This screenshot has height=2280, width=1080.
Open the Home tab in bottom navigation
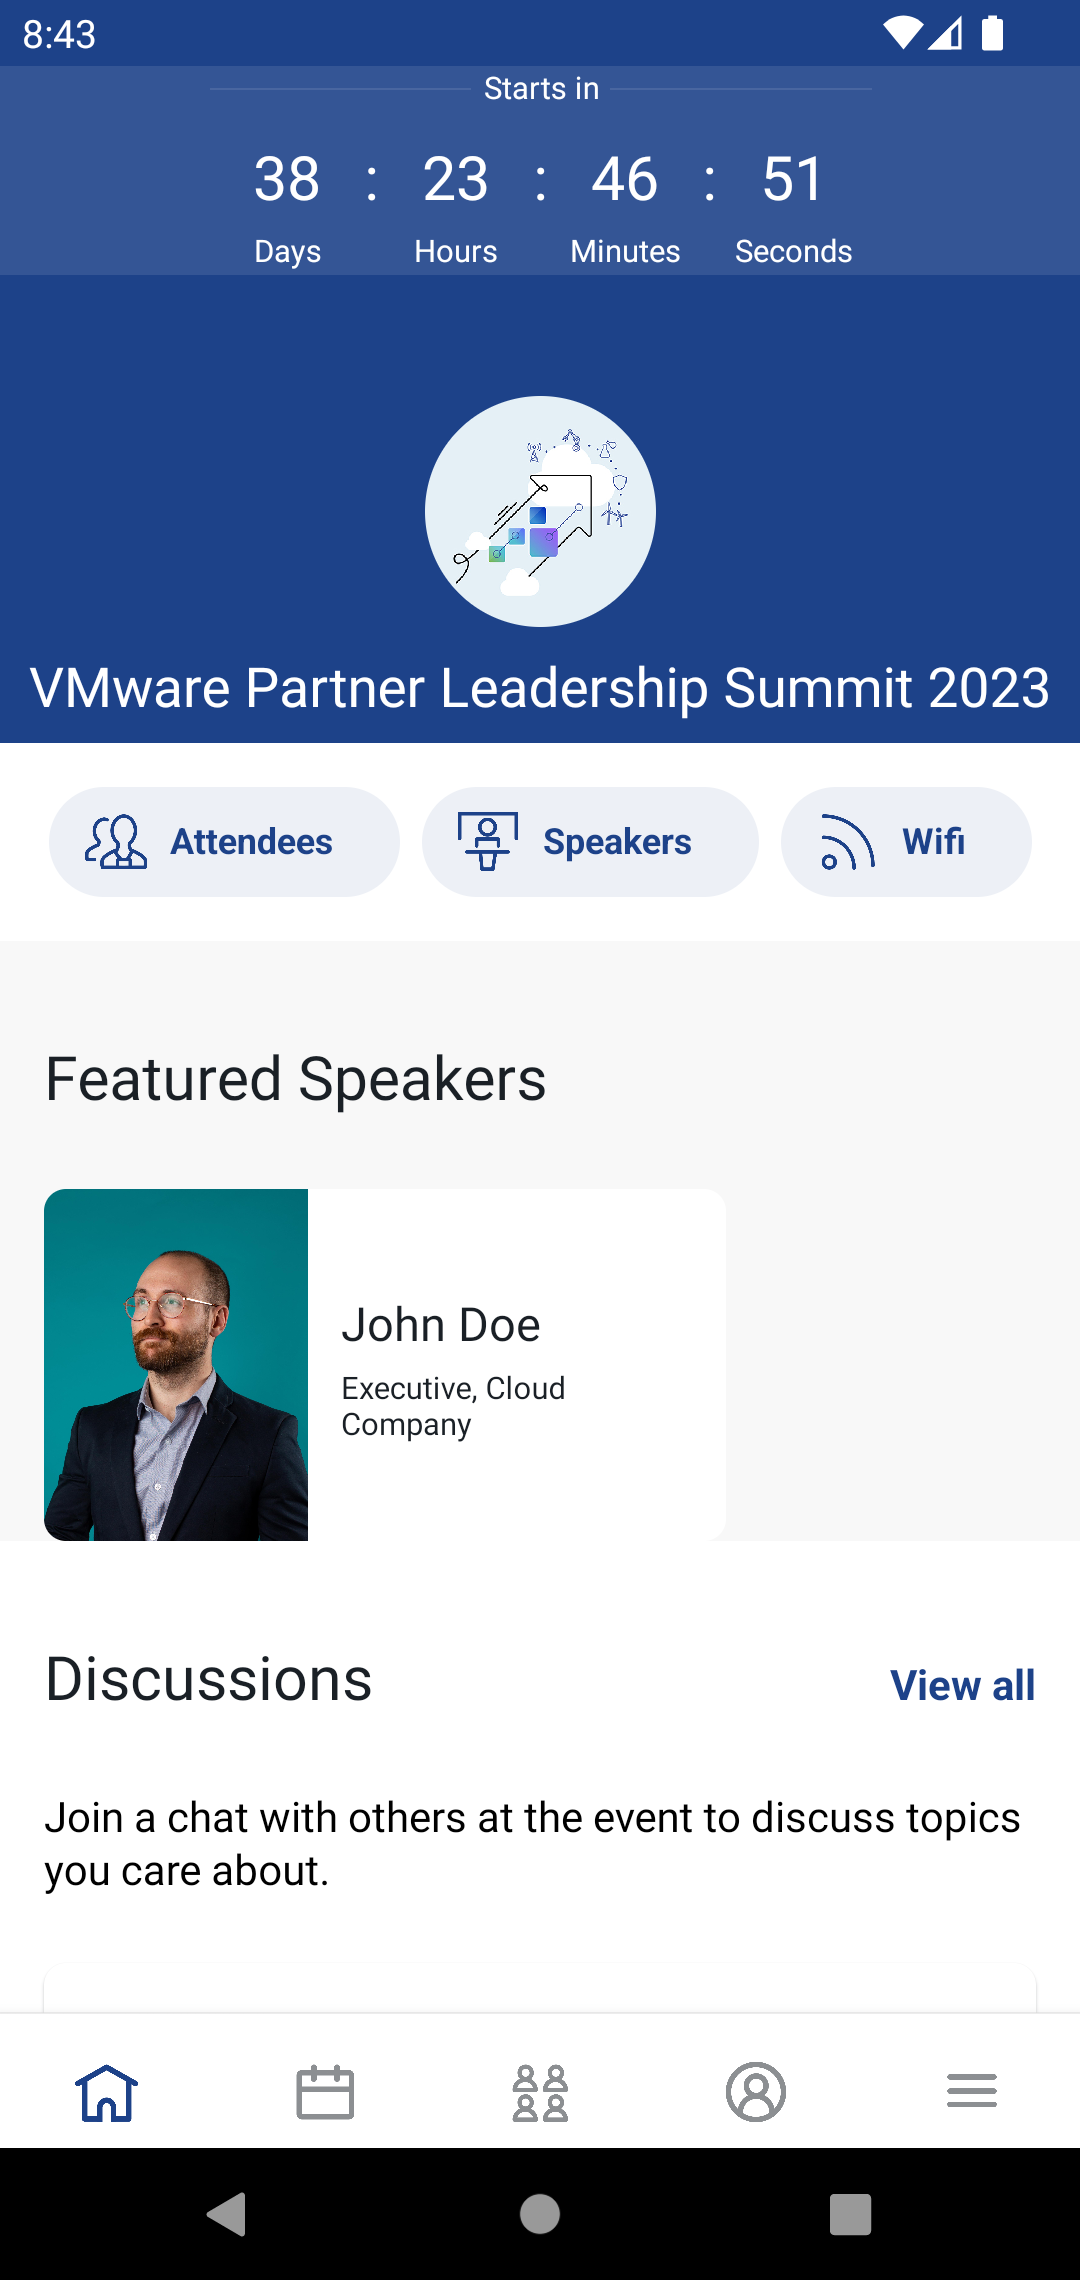coord(107,2092)
